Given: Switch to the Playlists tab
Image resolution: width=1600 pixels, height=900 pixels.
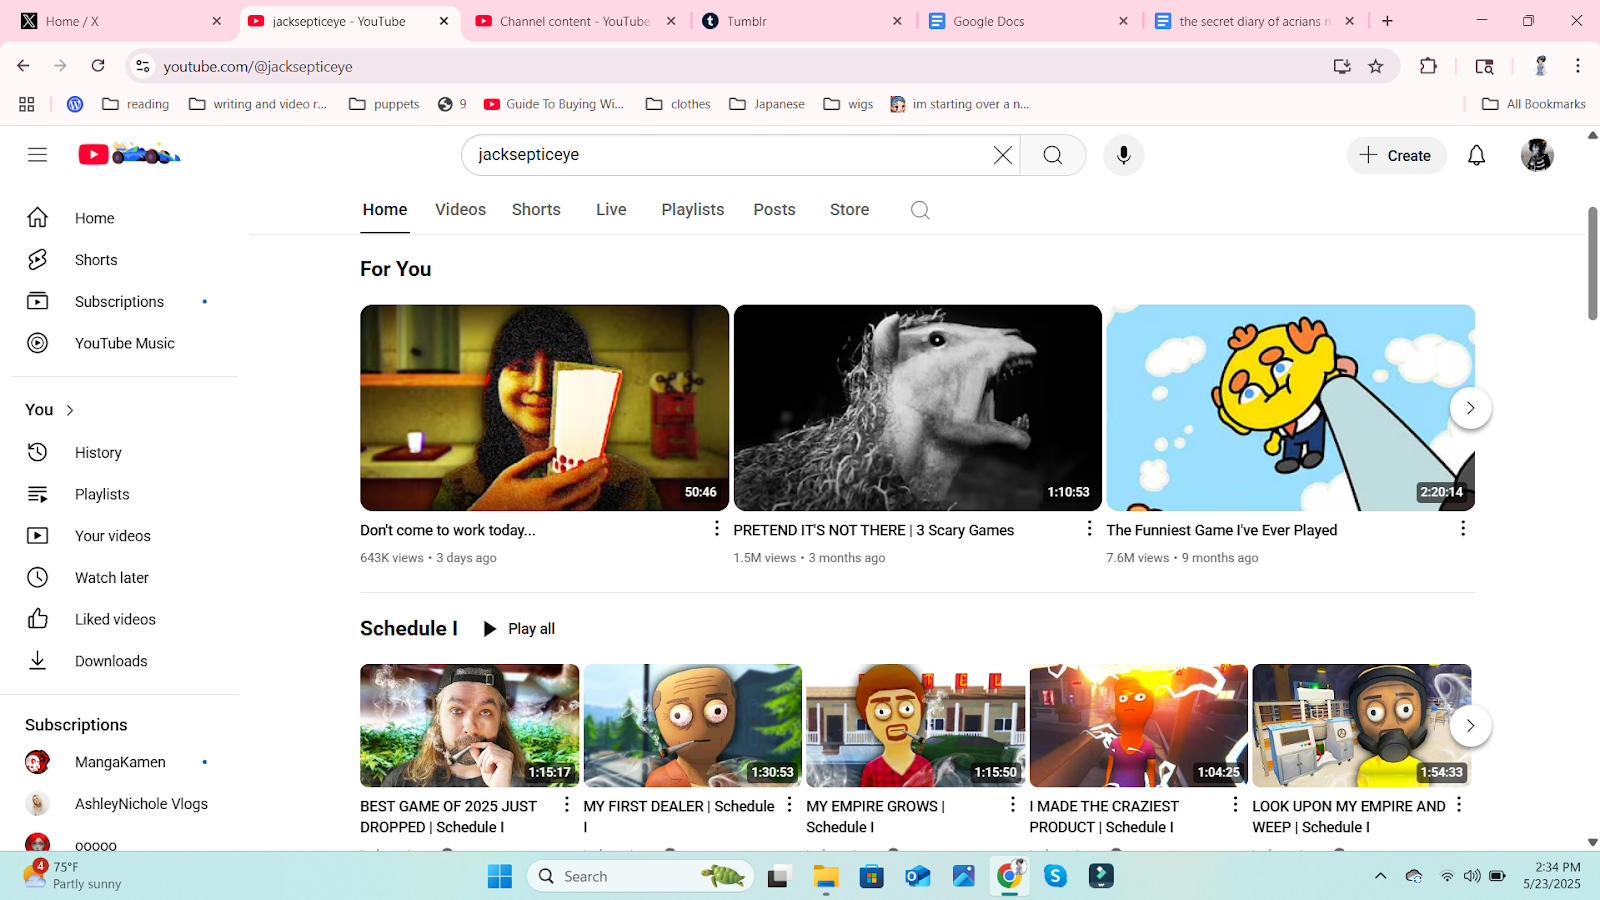Looking at the screenshot, I should (692, 210).
